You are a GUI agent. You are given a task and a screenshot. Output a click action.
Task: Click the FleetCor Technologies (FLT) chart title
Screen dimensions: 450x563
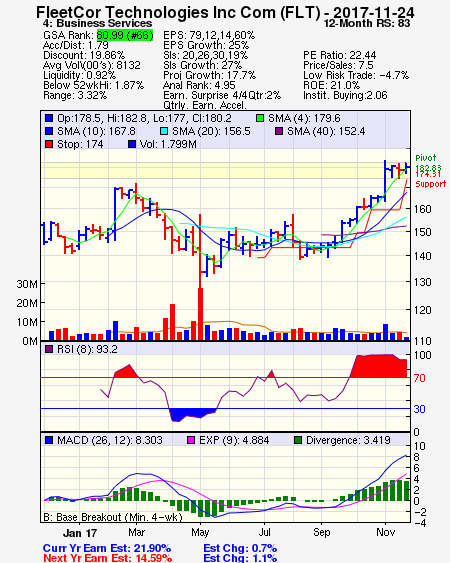[225, 12]
